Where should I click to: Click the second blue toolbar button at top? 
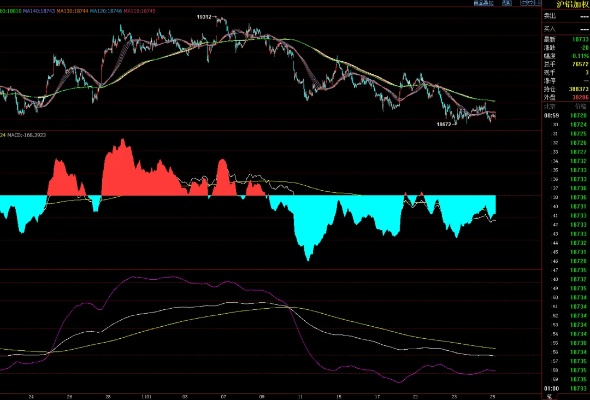coord(507,3)
